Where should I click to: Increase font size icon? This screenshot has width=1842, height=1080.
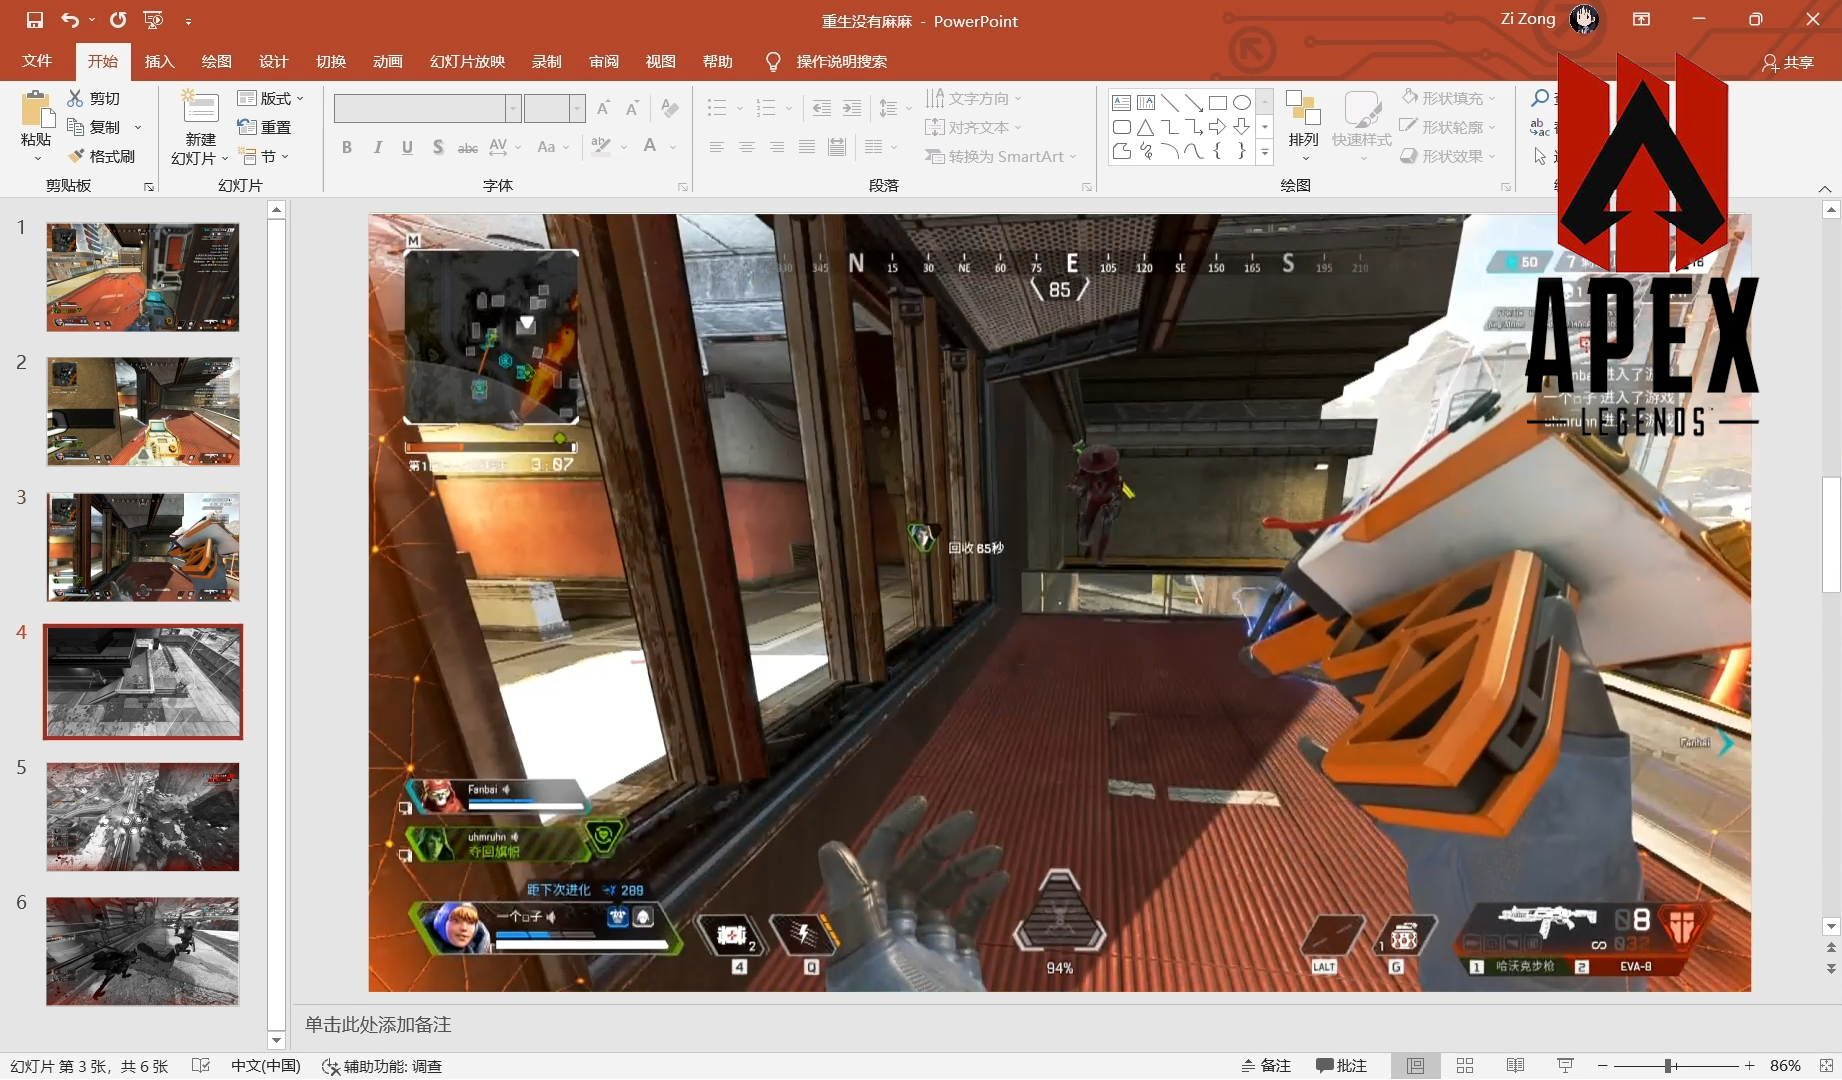click(x=603, y=108)
